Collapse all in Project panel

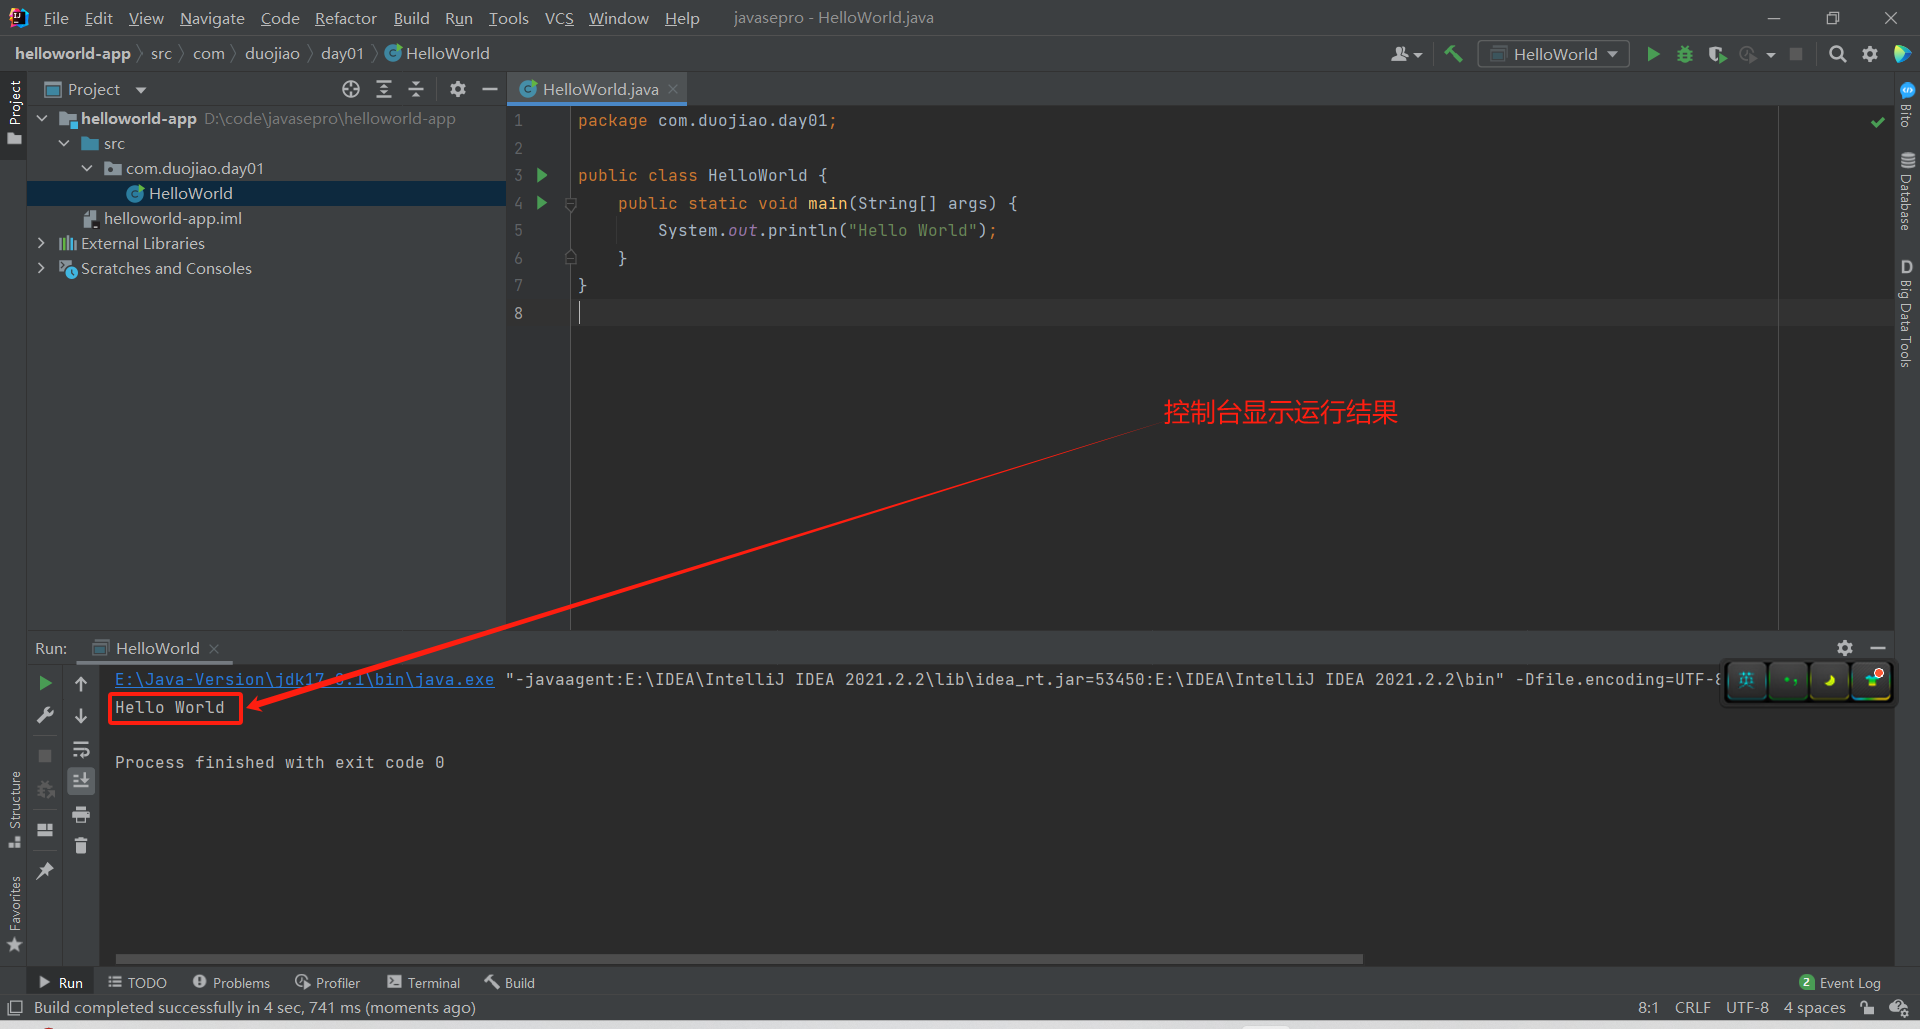(416, 89)
